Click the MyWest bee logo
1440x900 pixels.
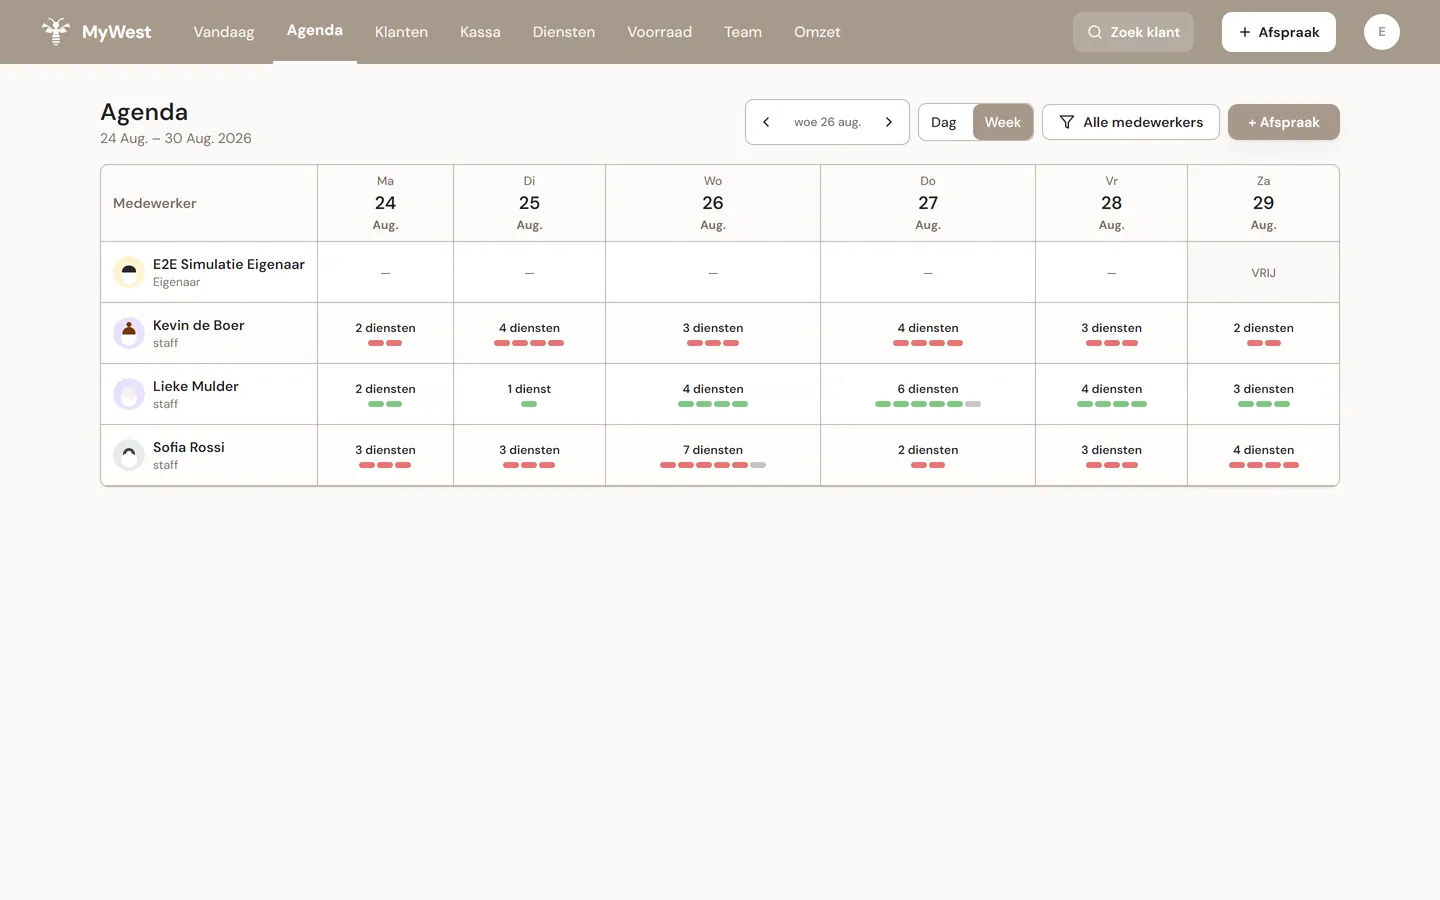click(x=56, y=31)
